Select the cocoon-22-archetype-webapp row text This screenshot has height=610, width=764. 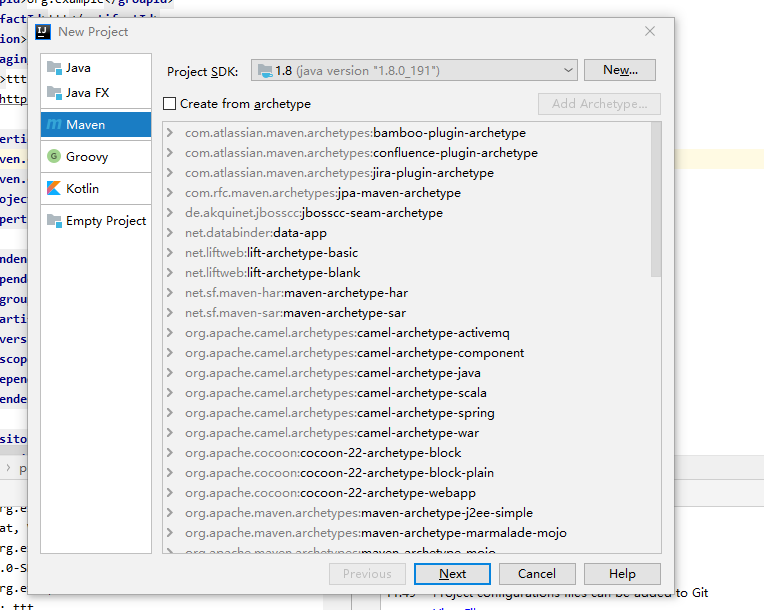(330, 492)
